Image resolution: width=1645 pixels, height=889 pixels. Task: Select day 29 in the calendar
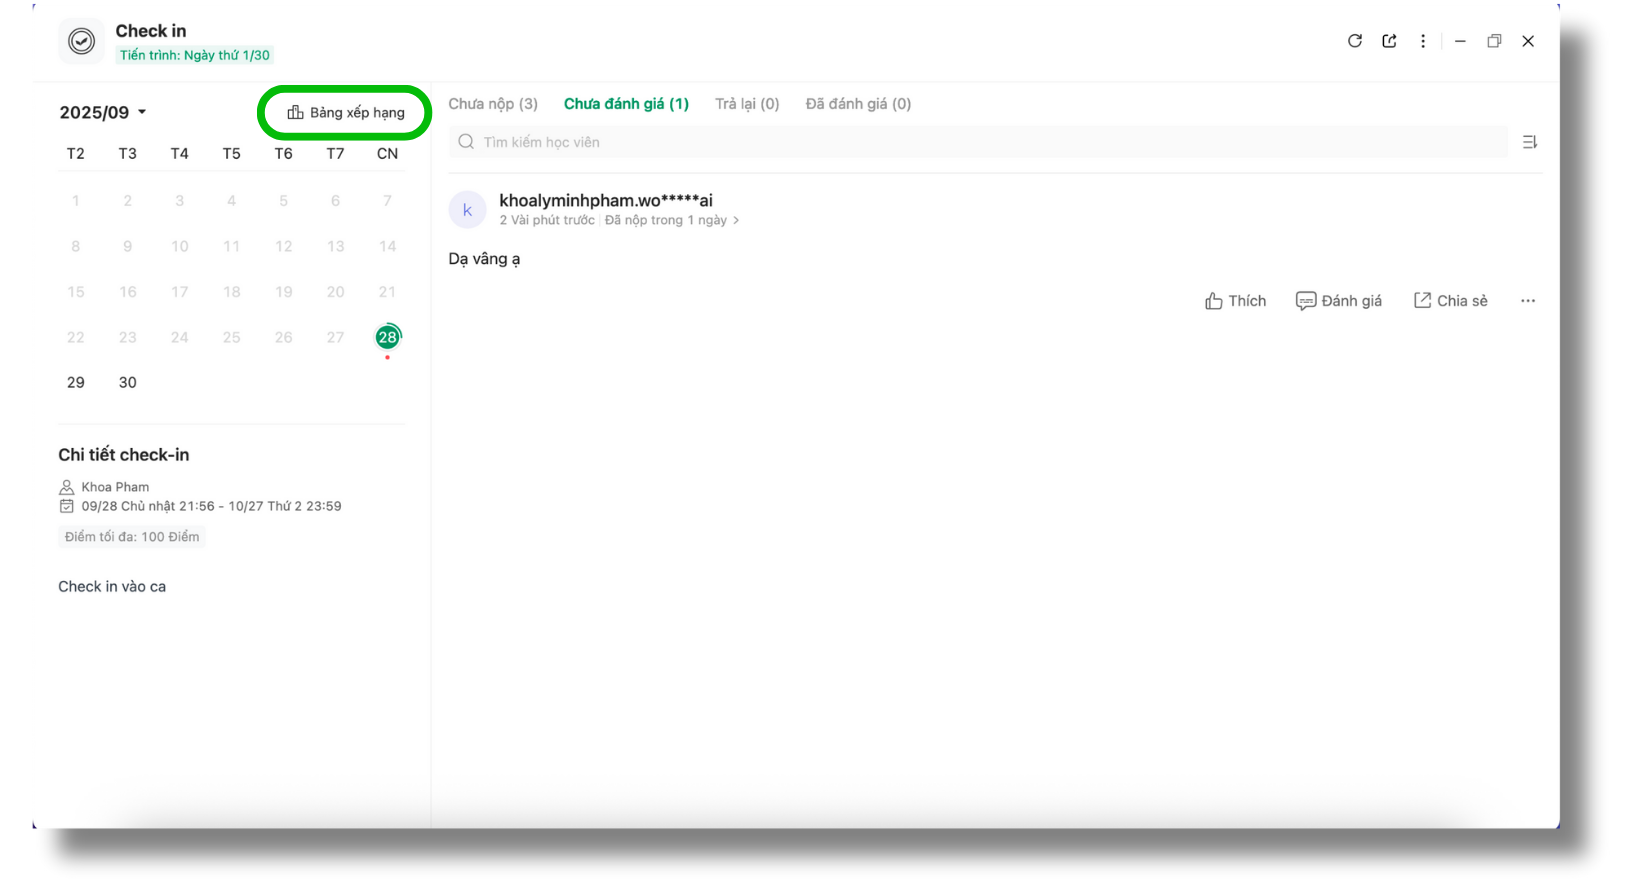click(76, 383)
